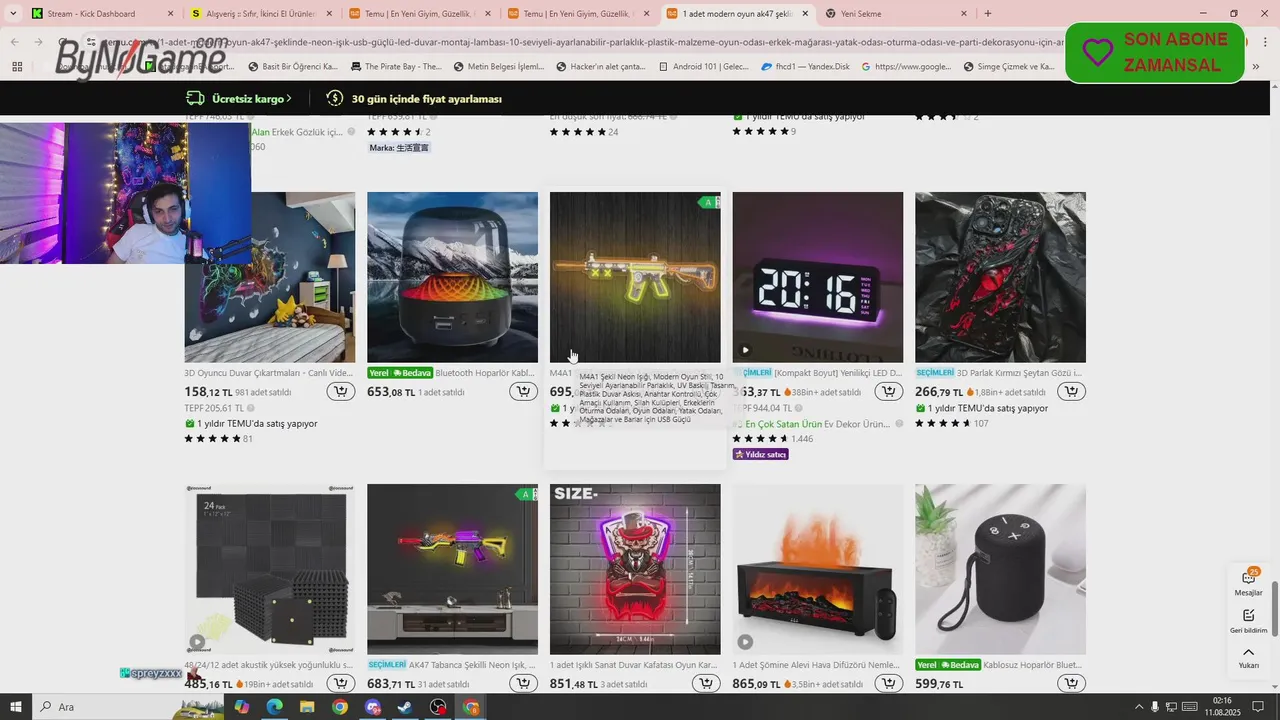Viewport: 1280px width, 720px height.
Task: Open the 3D red devil eye case image
Action: 1000,277
